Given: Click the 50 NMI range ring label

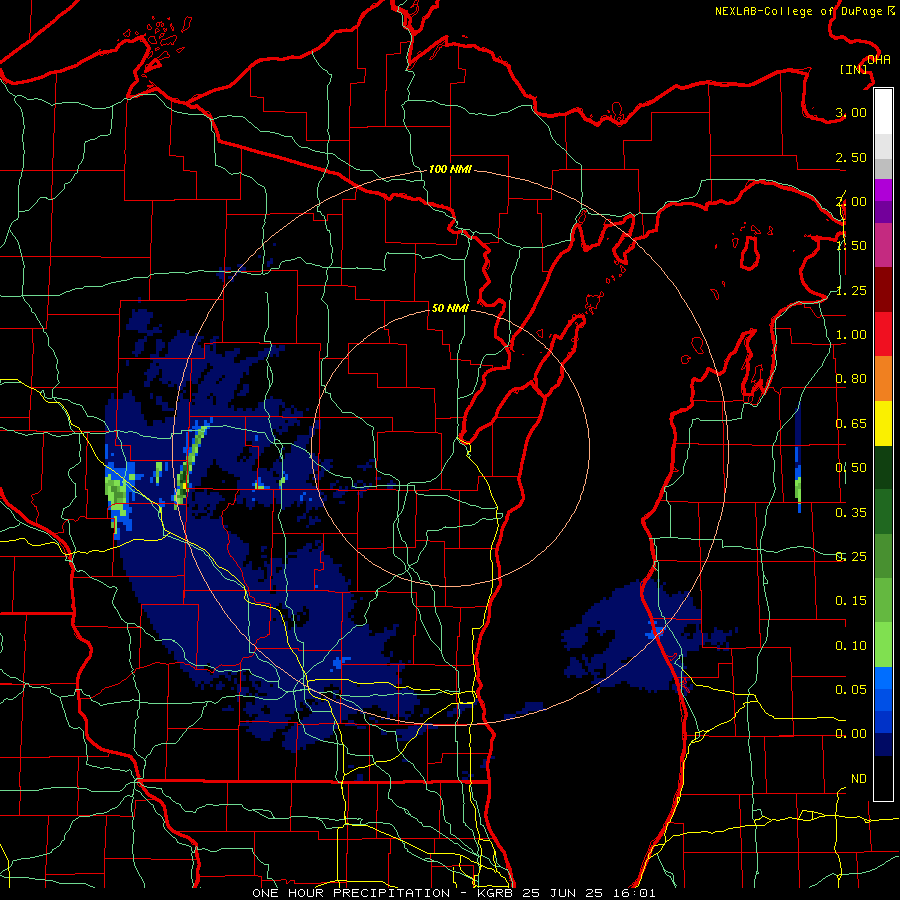Looking at the screenshot, I should [x=450, y=308].
